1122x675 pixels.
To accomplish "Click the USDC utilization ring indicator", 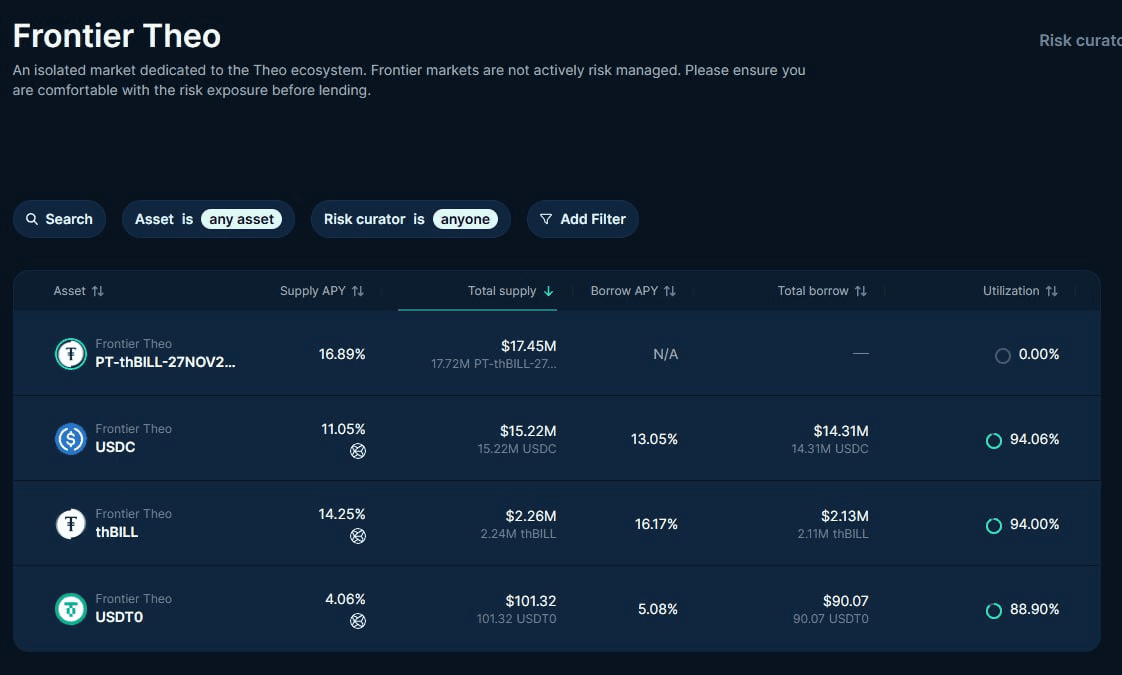I will click(994, 440).
